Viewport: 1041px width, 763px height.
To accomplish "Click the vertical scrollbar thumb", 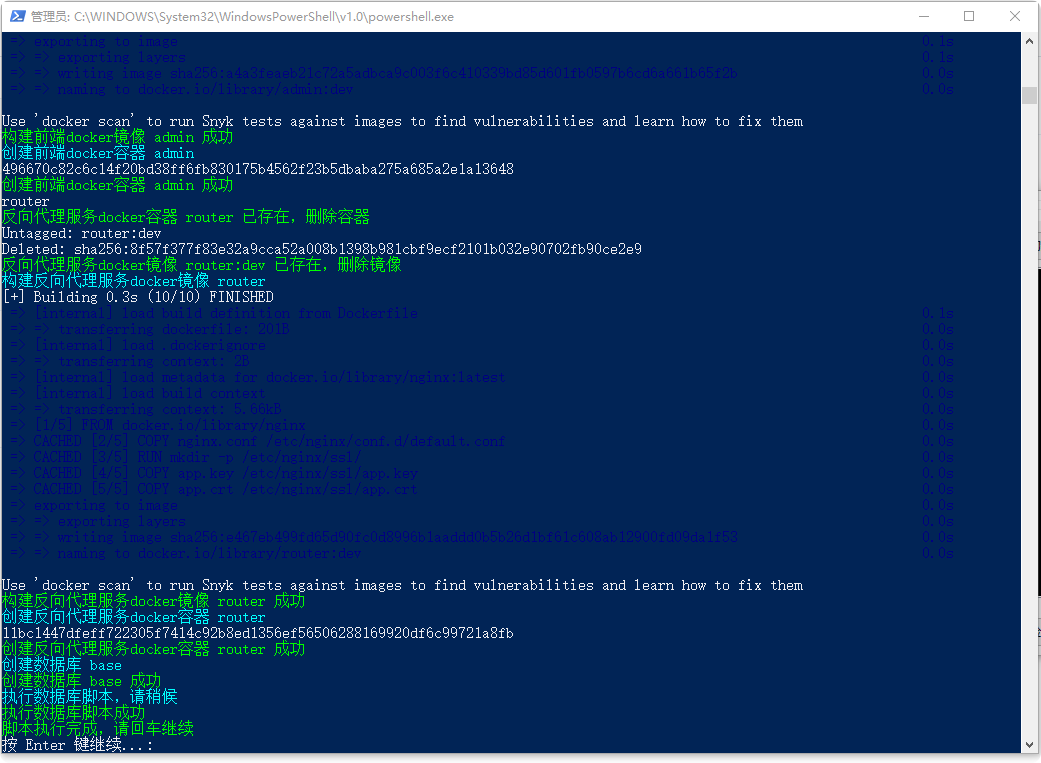I will pos(1029,95).
